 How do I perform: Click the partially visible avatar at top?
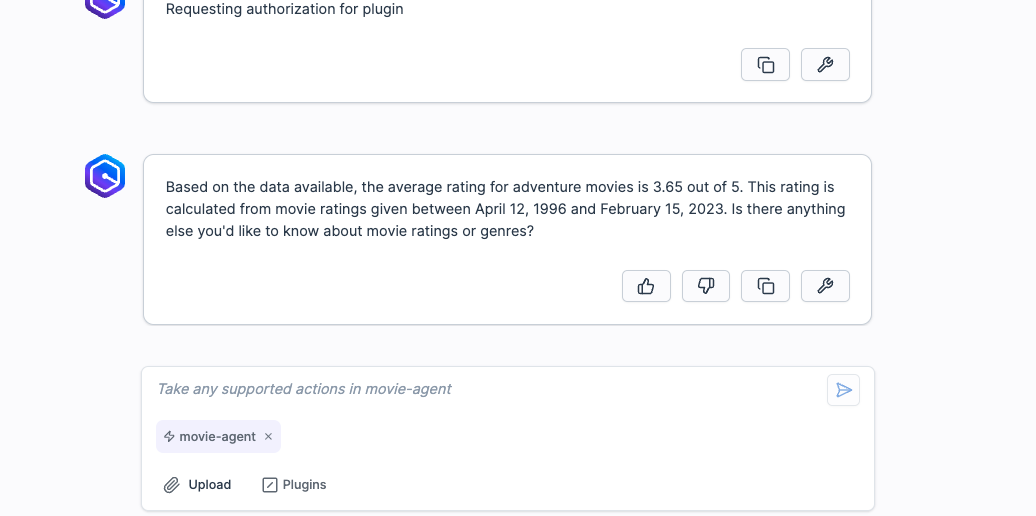pyautogui.click(x=105, y=5)
